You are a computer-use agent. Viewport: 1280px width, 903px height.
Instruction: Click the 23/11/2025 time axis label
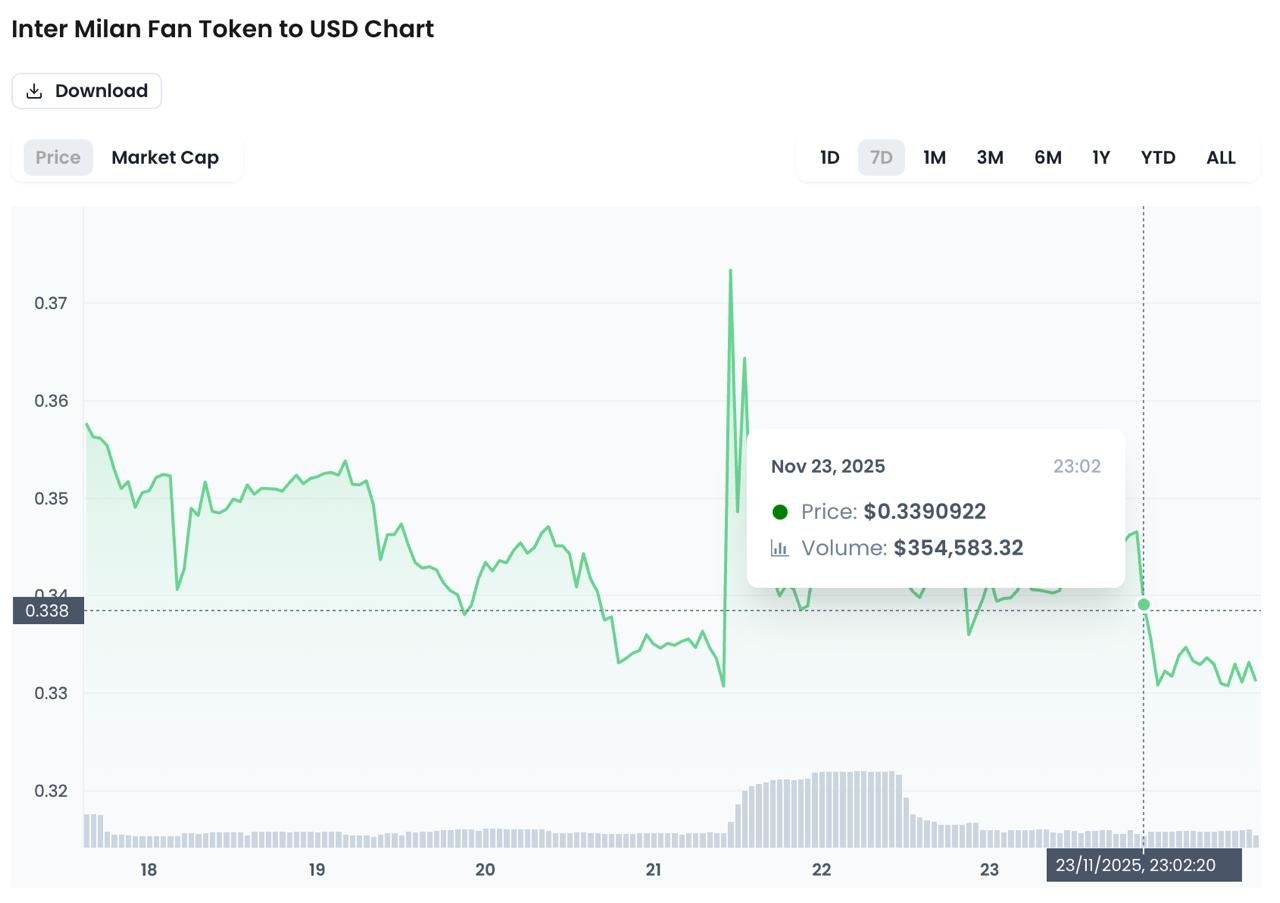(1144, 865)
